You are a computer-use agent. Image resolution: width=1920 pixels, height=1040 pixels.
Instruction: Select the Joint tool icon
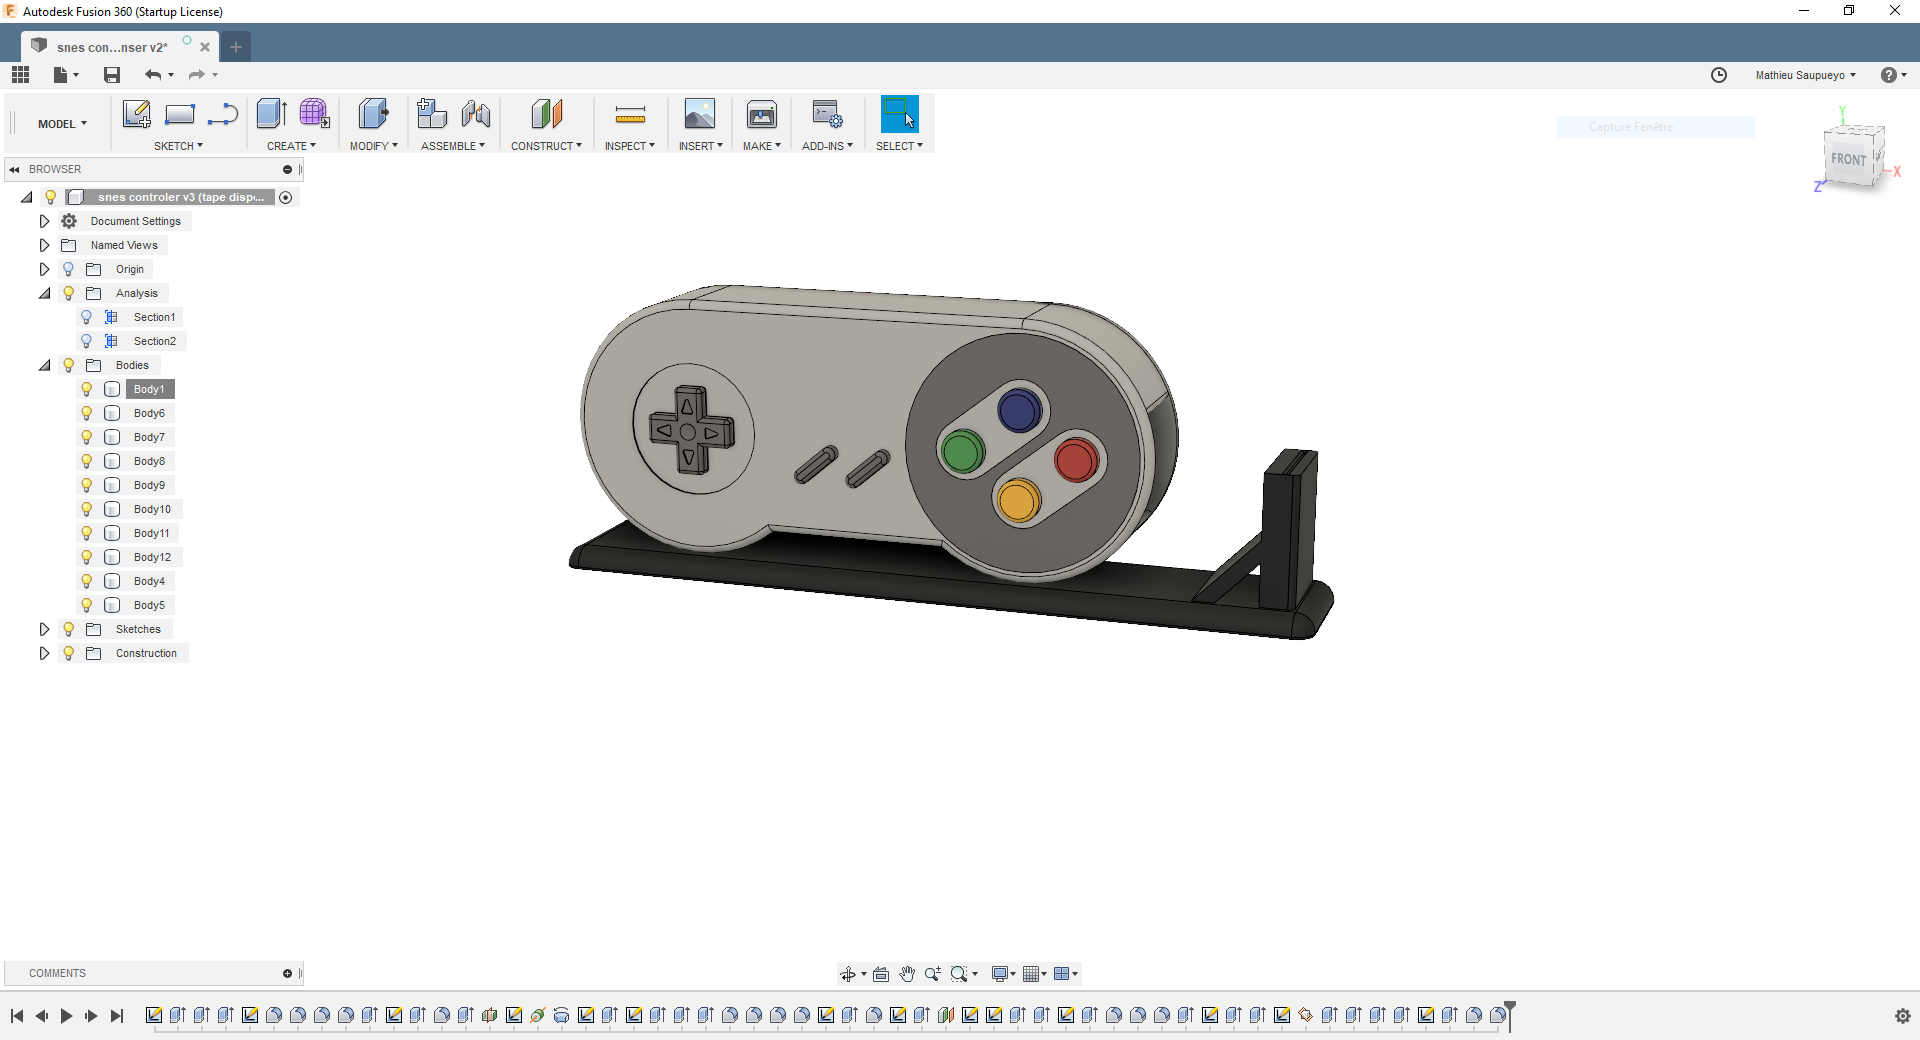tap(476, 114)
